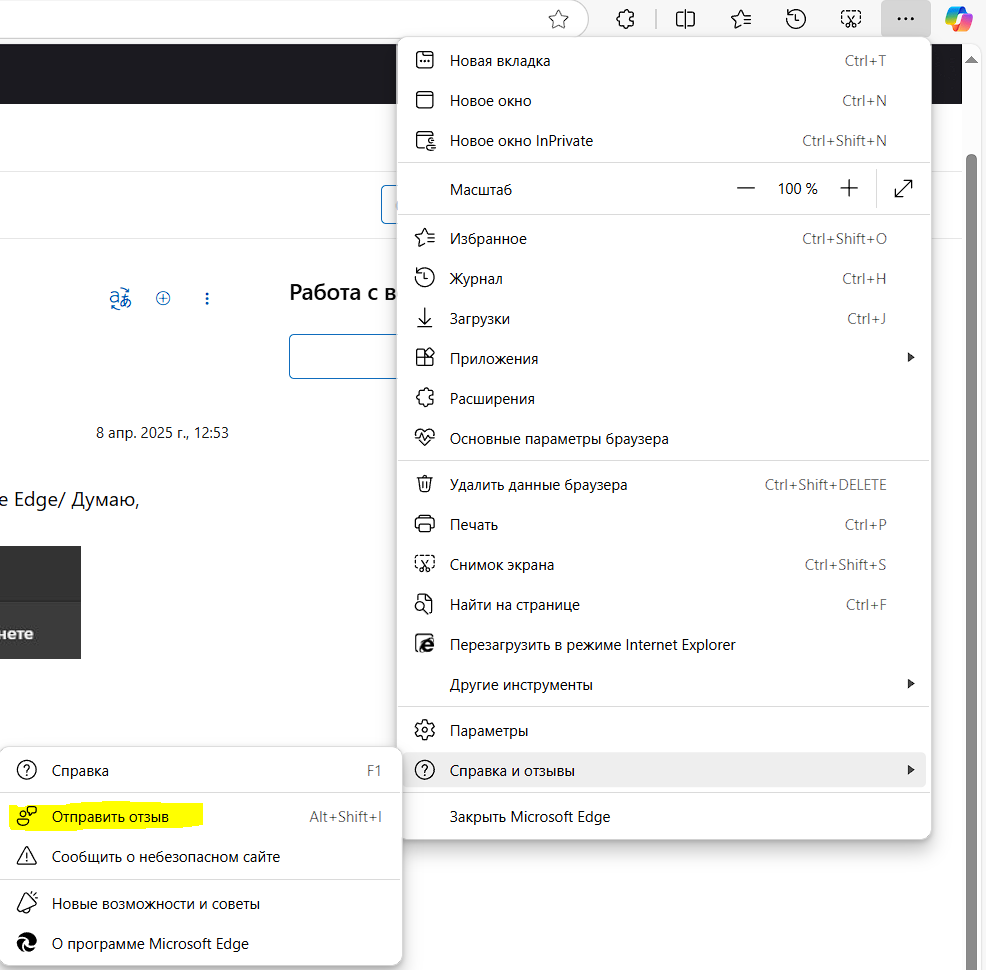
Task: Click the circled plus icon on the page
Action: pos(163,298)
